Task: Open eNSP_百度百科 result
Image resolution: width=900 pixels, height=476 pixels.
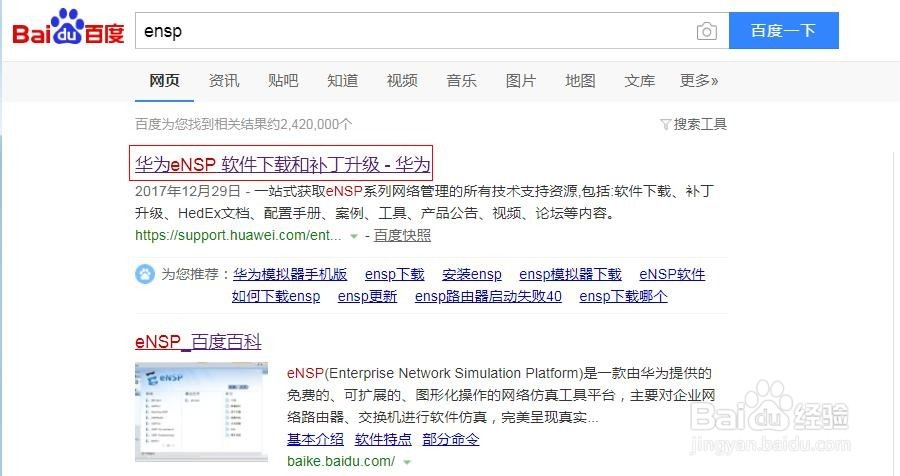Action: click(x=198, y=342)
